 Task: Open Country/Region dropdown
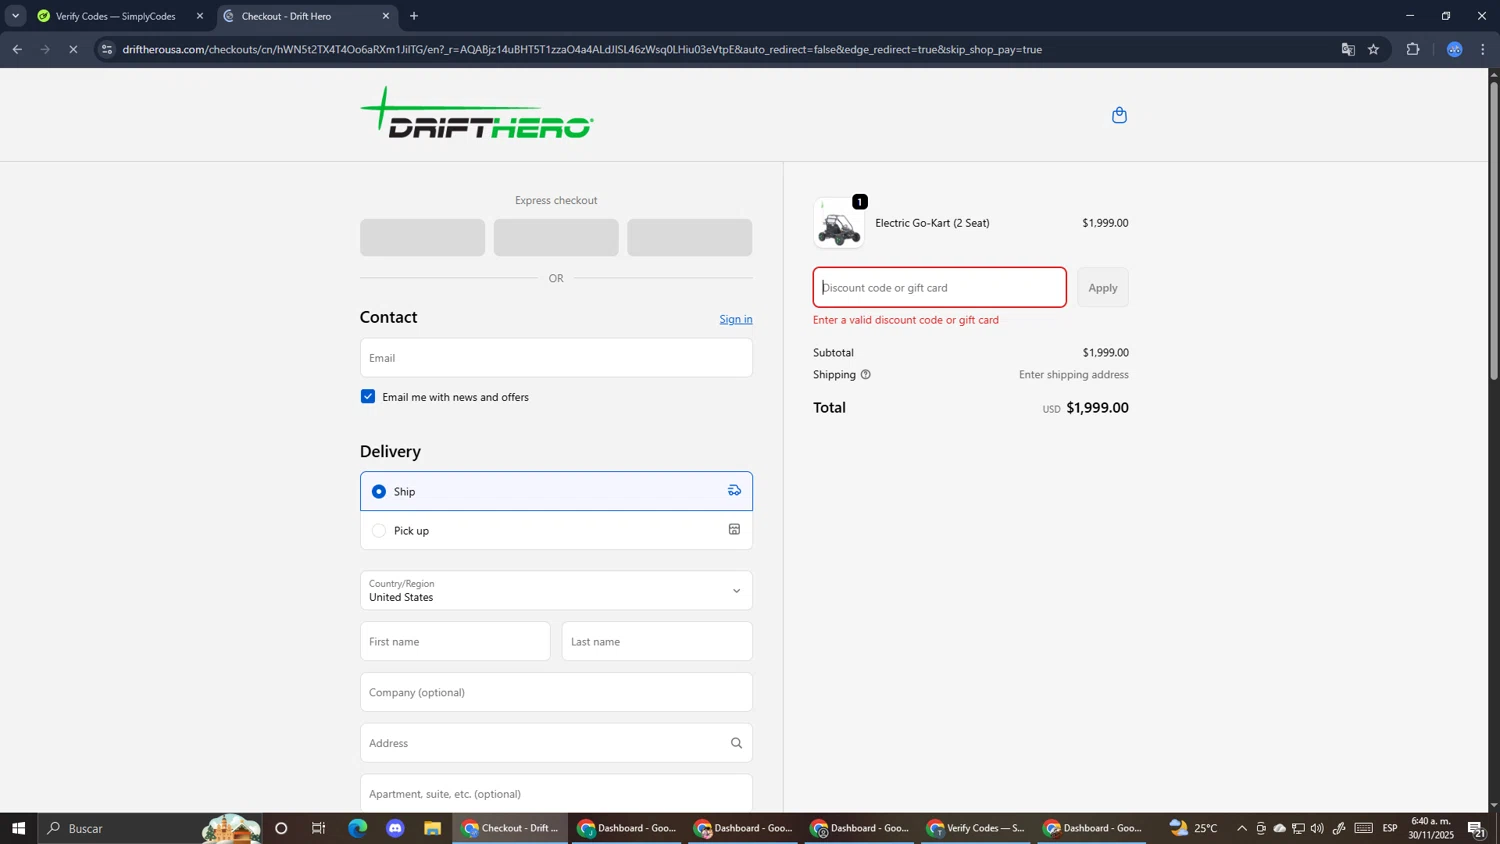click(x=556, y=590)
